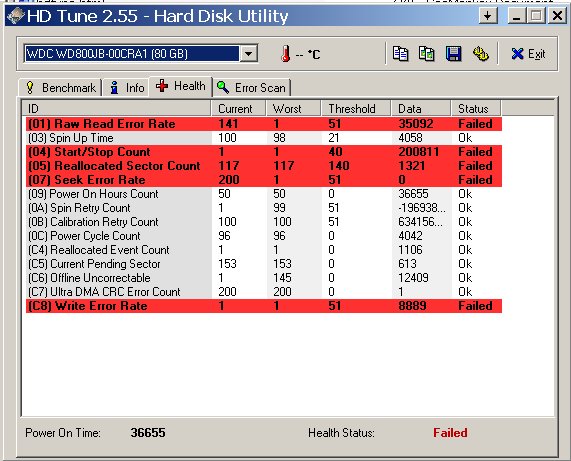Viewport: 571px width, 461px height.
Task: Click the ID column header
Action: (x=116, y=109)
